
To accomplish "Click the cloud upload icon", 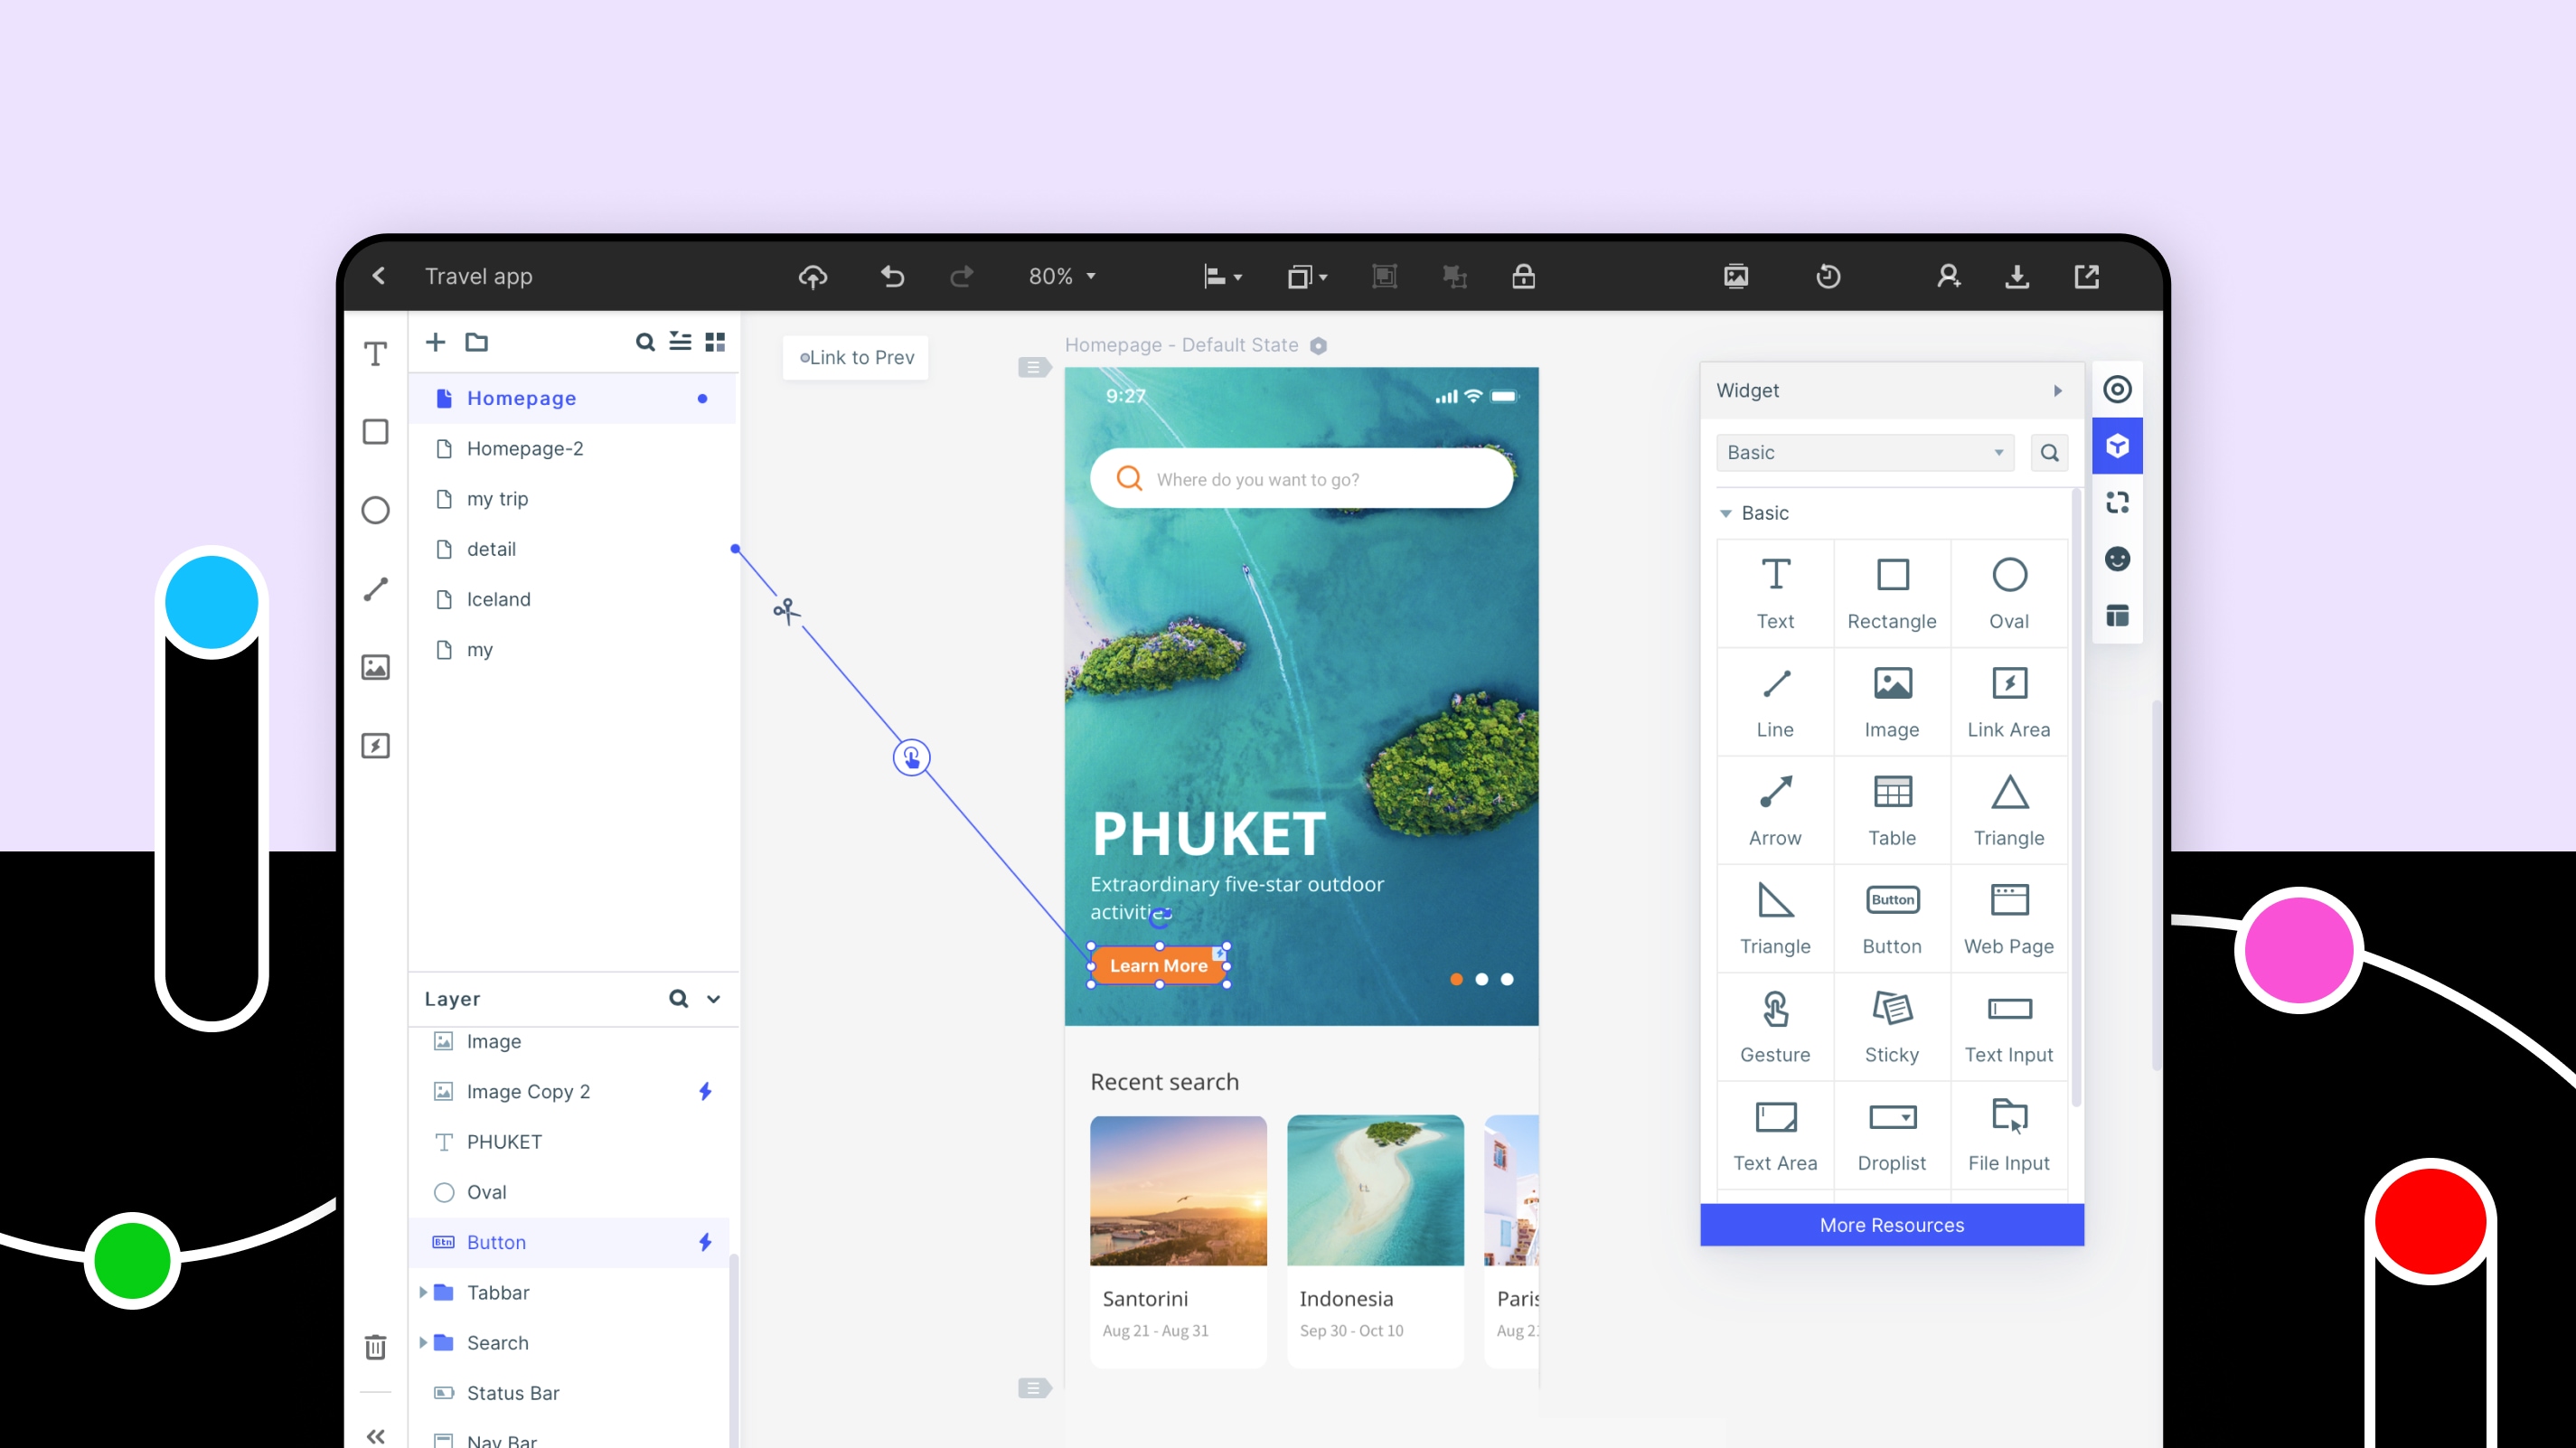I will 813,276.
